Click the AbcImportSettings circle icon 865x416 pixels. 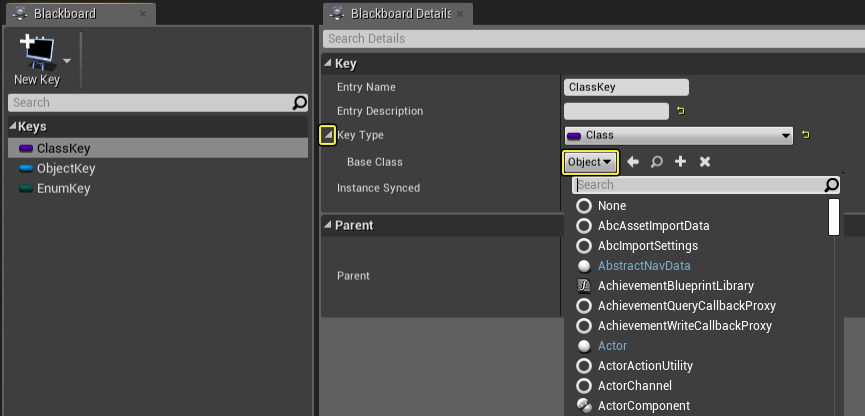(x=584, y=246)
